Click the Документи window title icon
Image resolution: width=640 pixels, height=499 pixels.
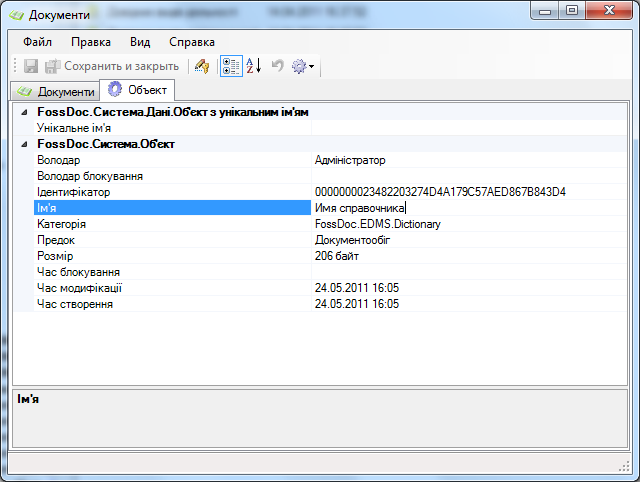pos(17,14)
